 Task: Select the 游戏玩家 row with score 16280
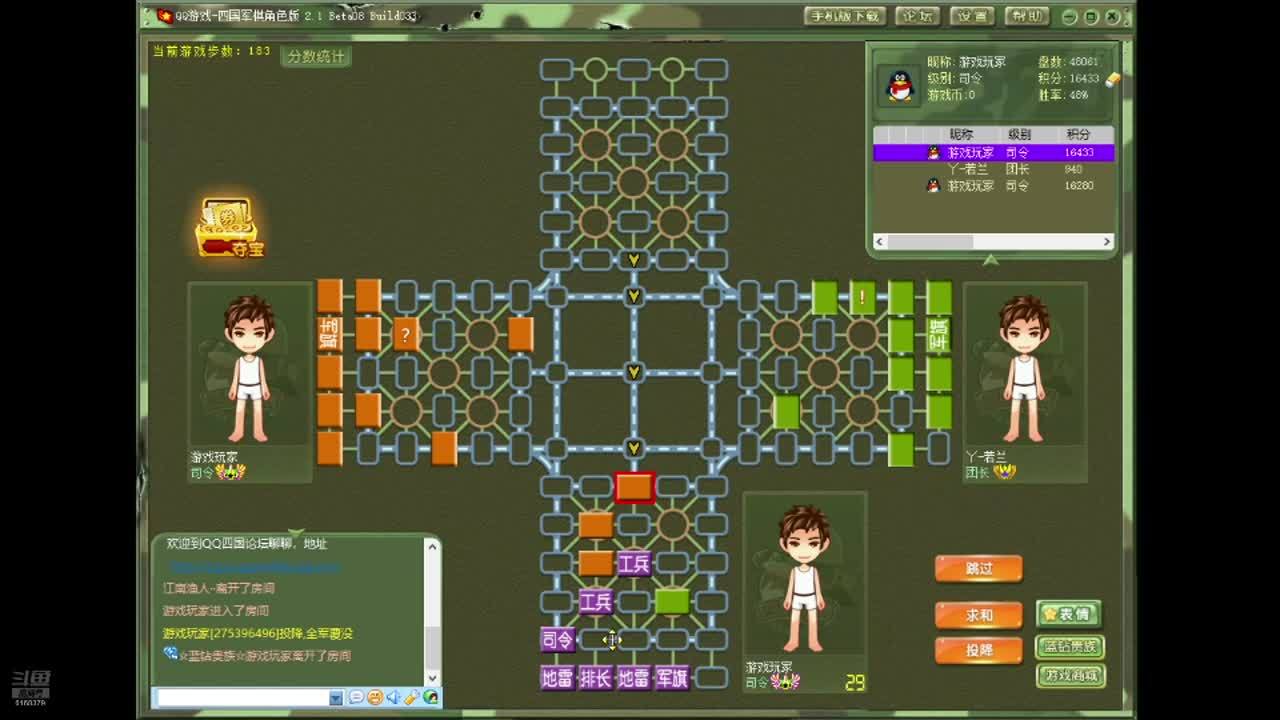click(993, 186)
